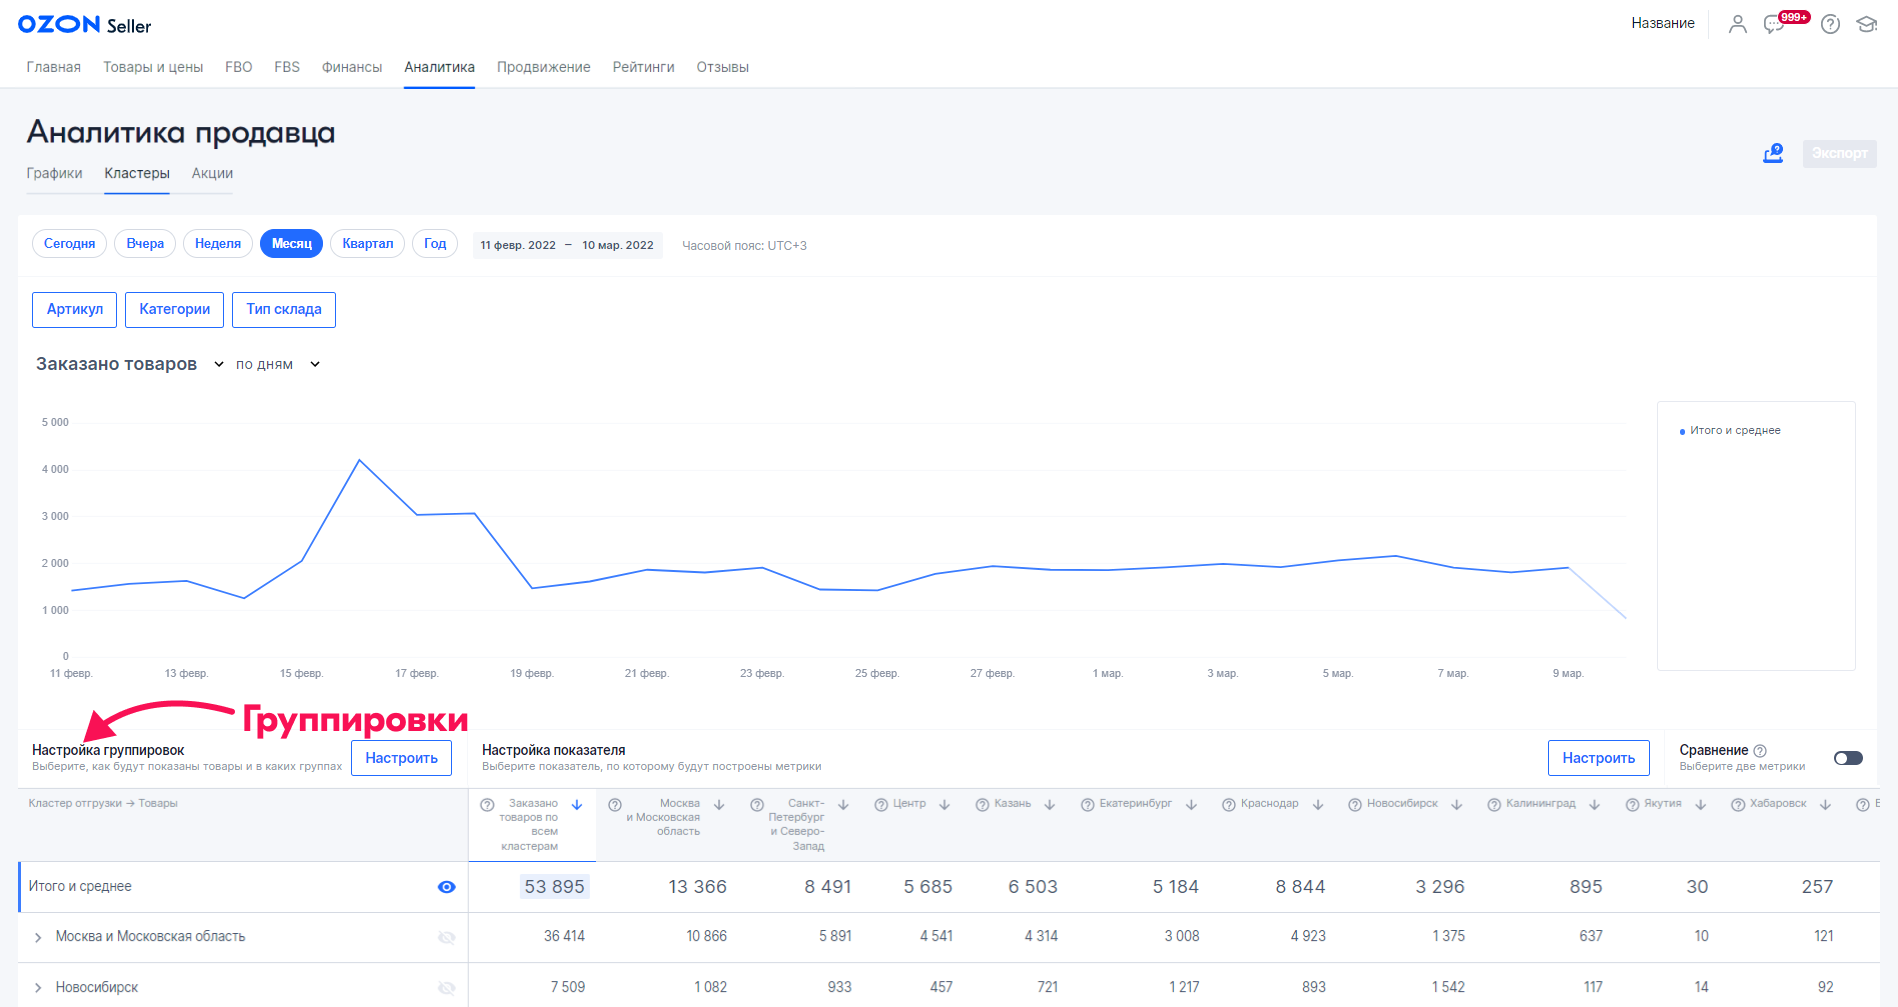1898x1007 pixels.
Task: Toggle the Сравнение switch
Action: pos(1848,758)
